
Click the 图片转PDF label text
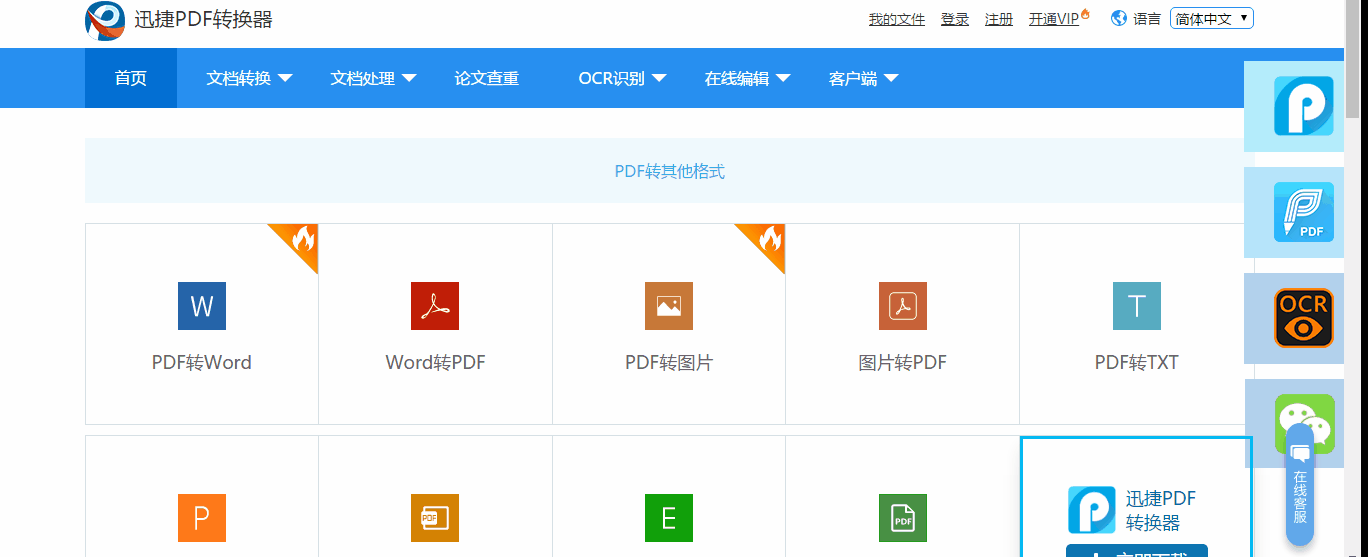903,363
